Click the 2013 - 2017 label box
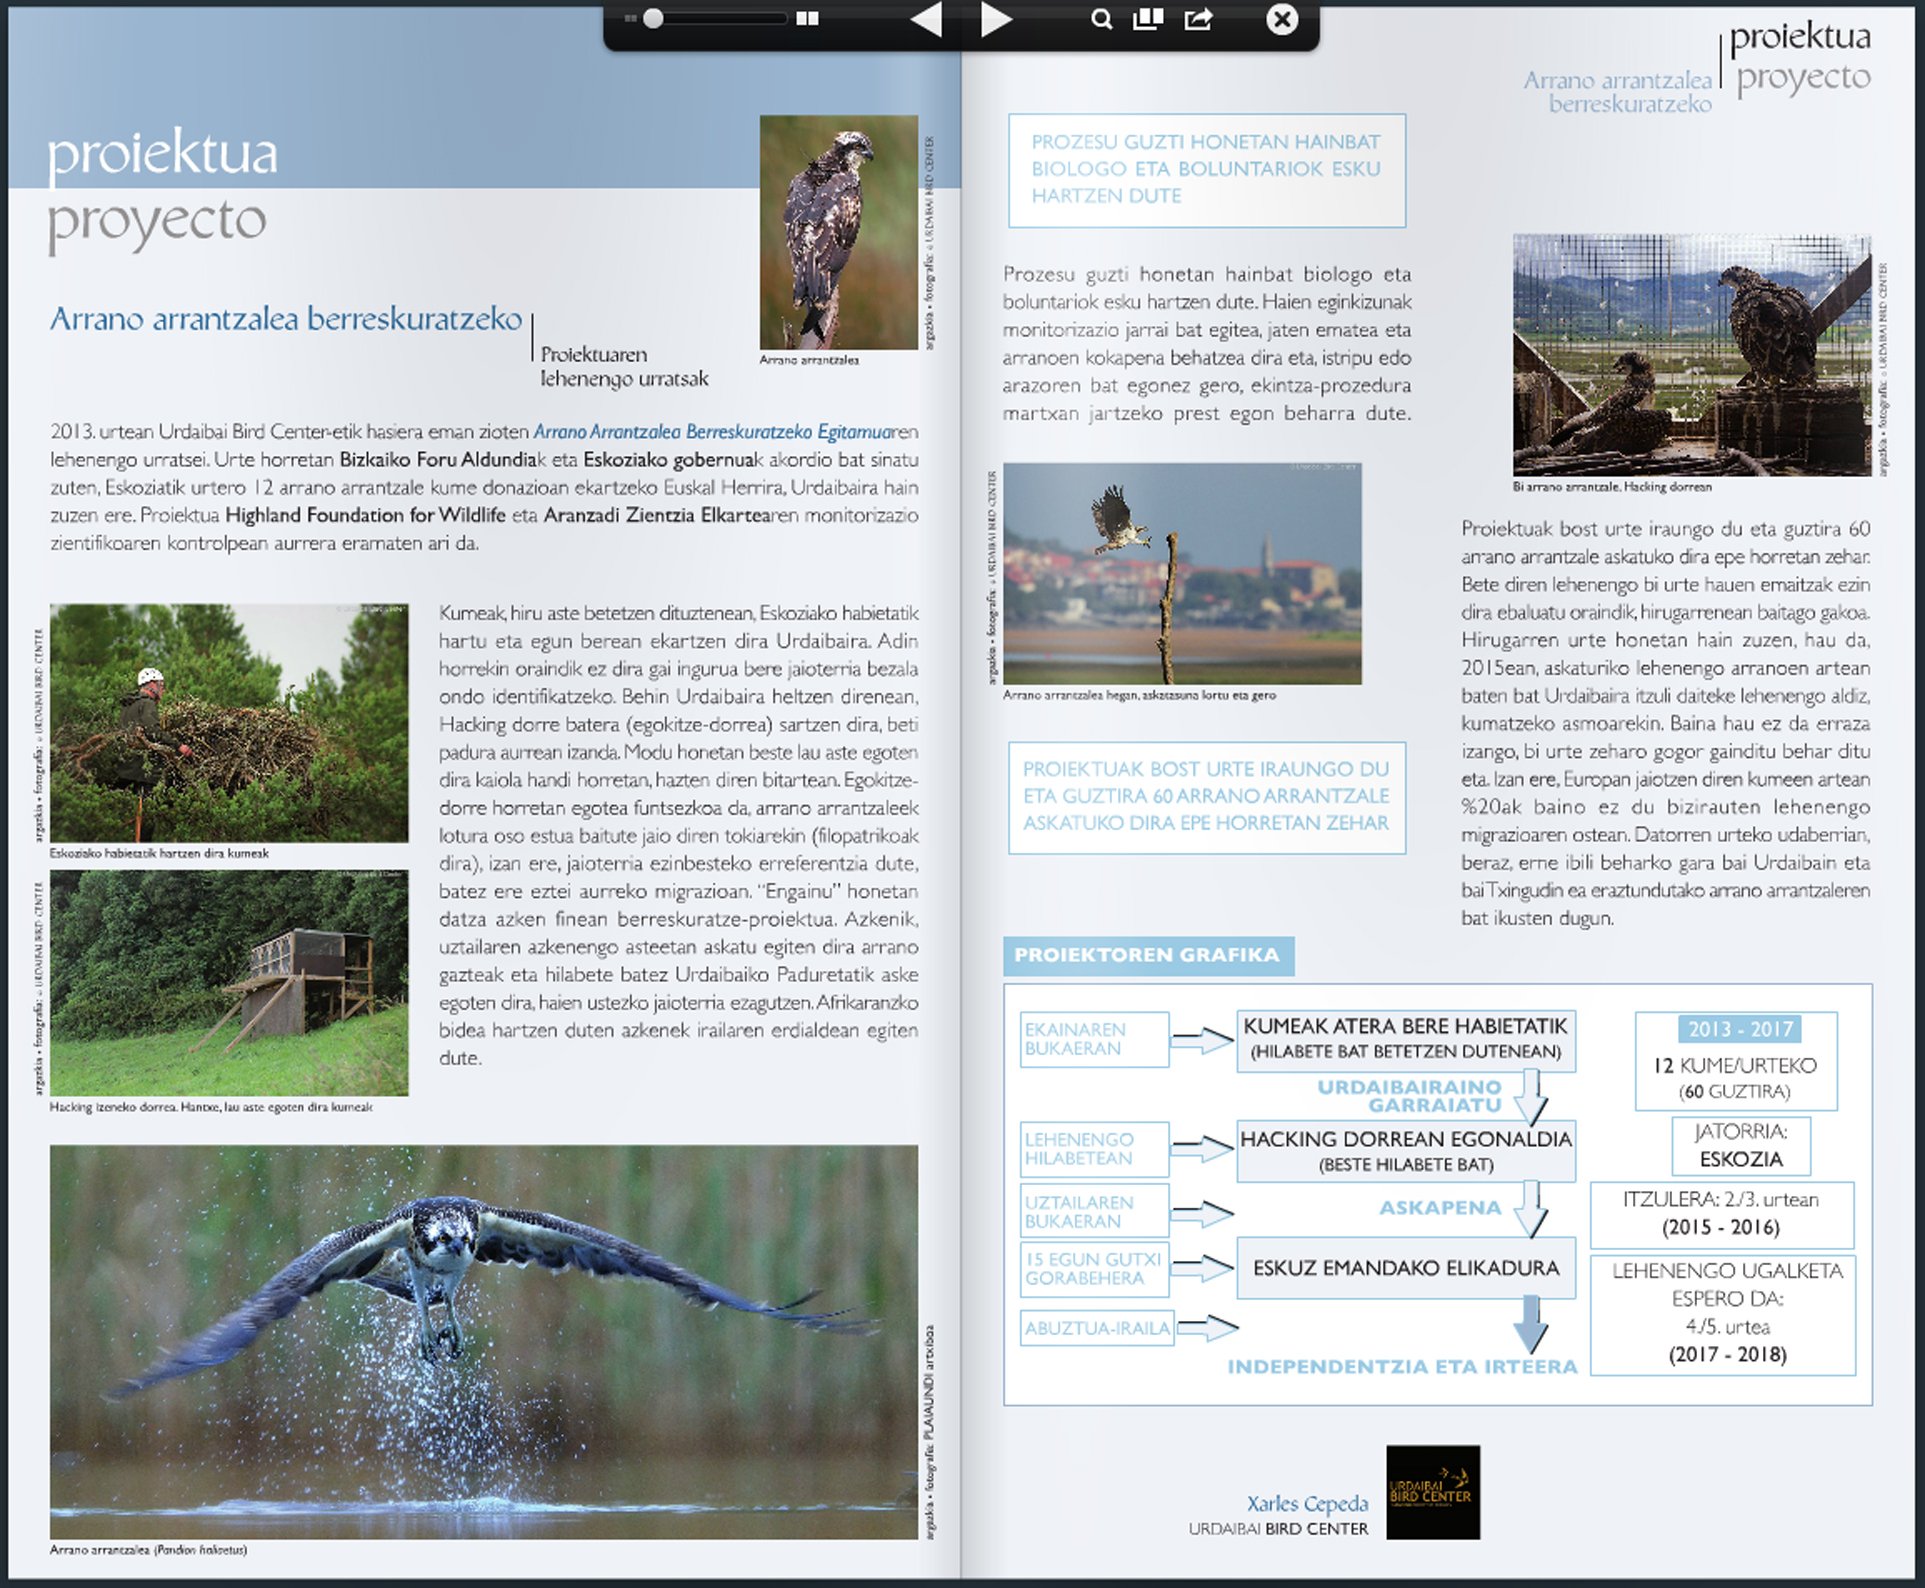The image size is (1925, 1588). (1739, 1029)
